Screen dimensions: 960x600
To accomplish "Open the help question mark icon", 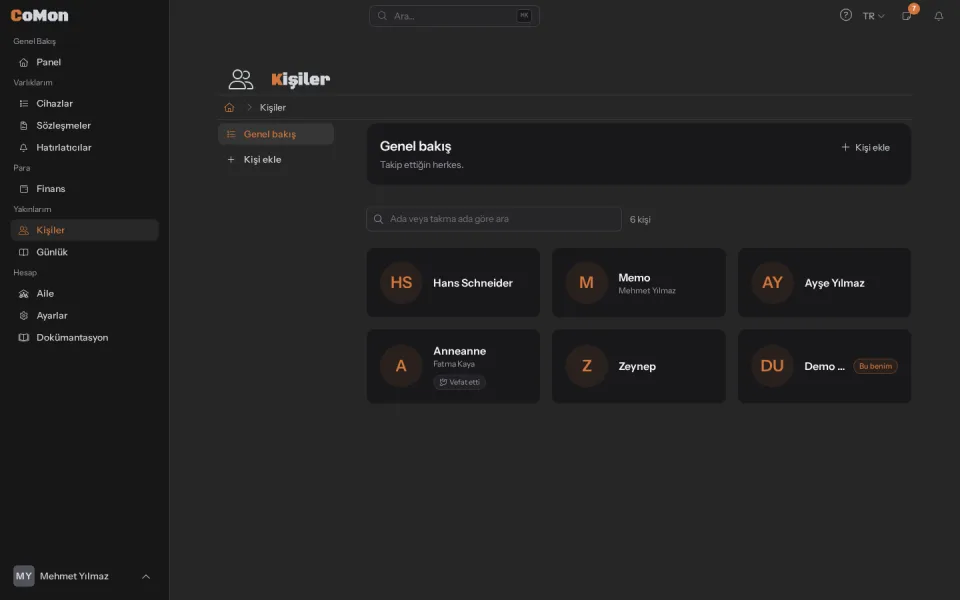I will [x=846, y=15].
